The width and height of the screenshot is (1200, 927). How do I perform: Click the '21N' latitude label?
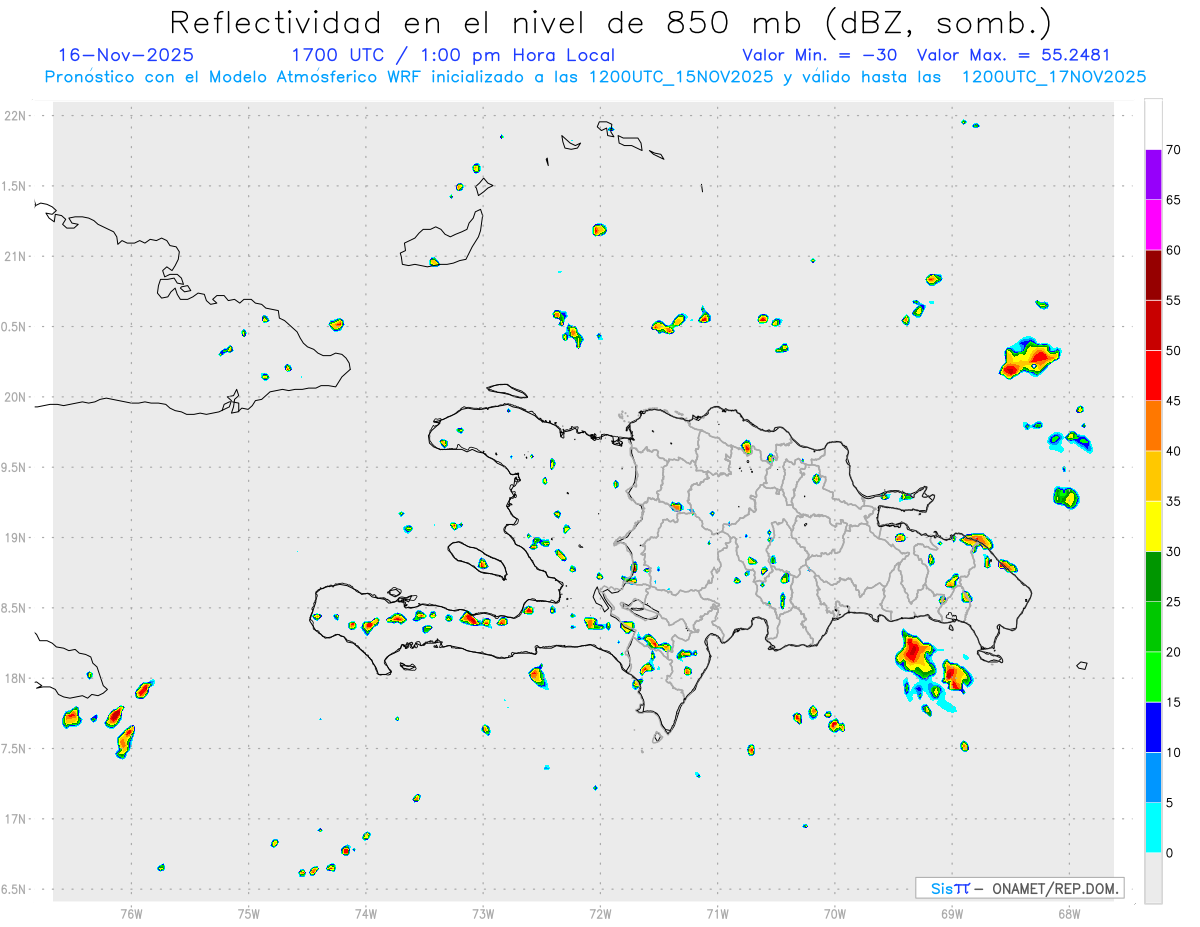16,256
